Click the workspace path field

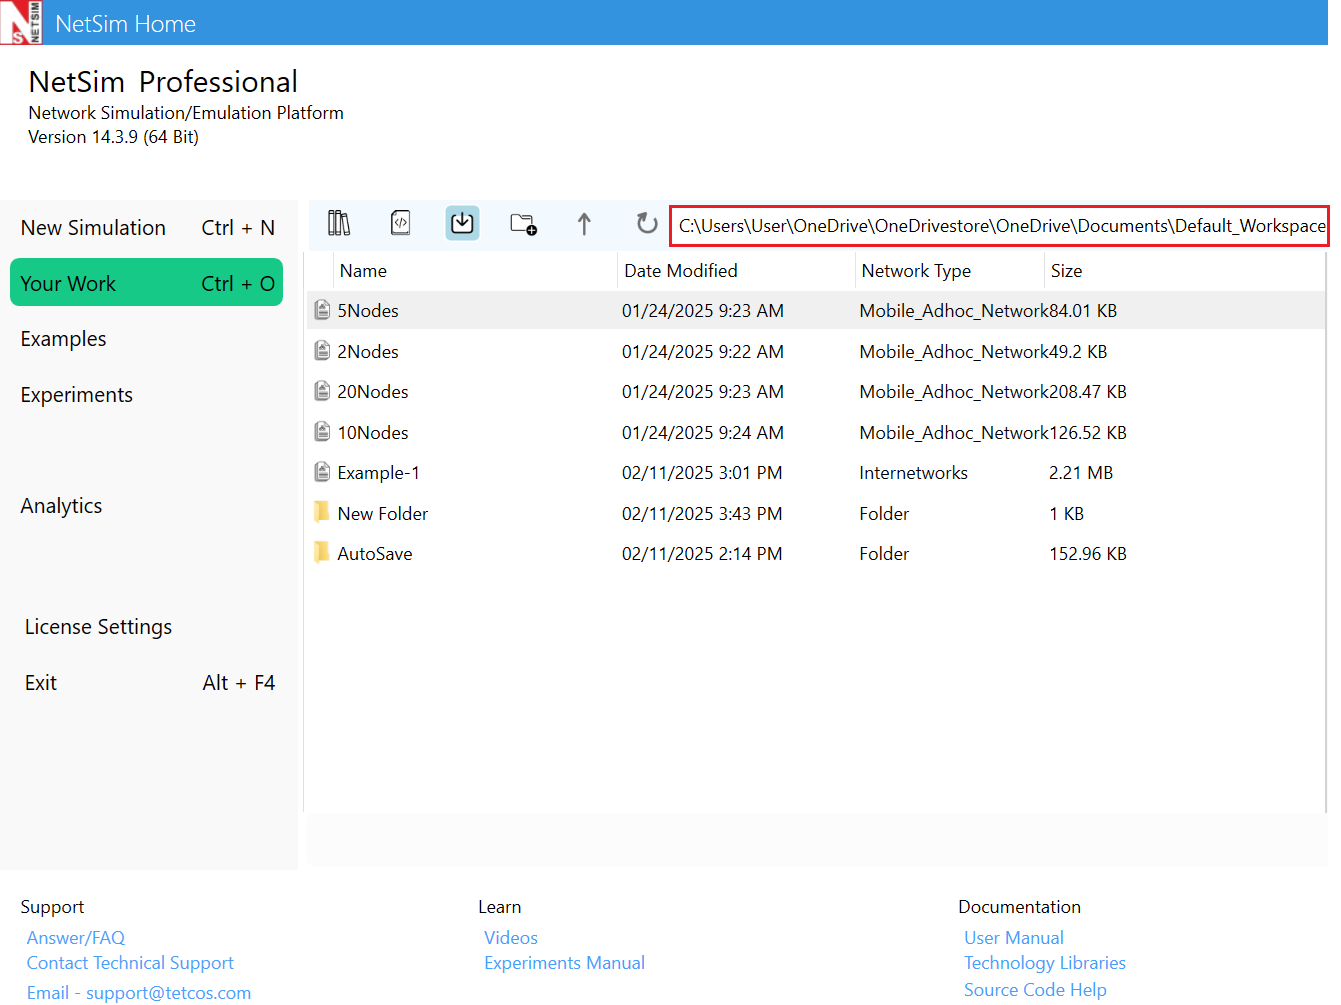click(999, 226)
